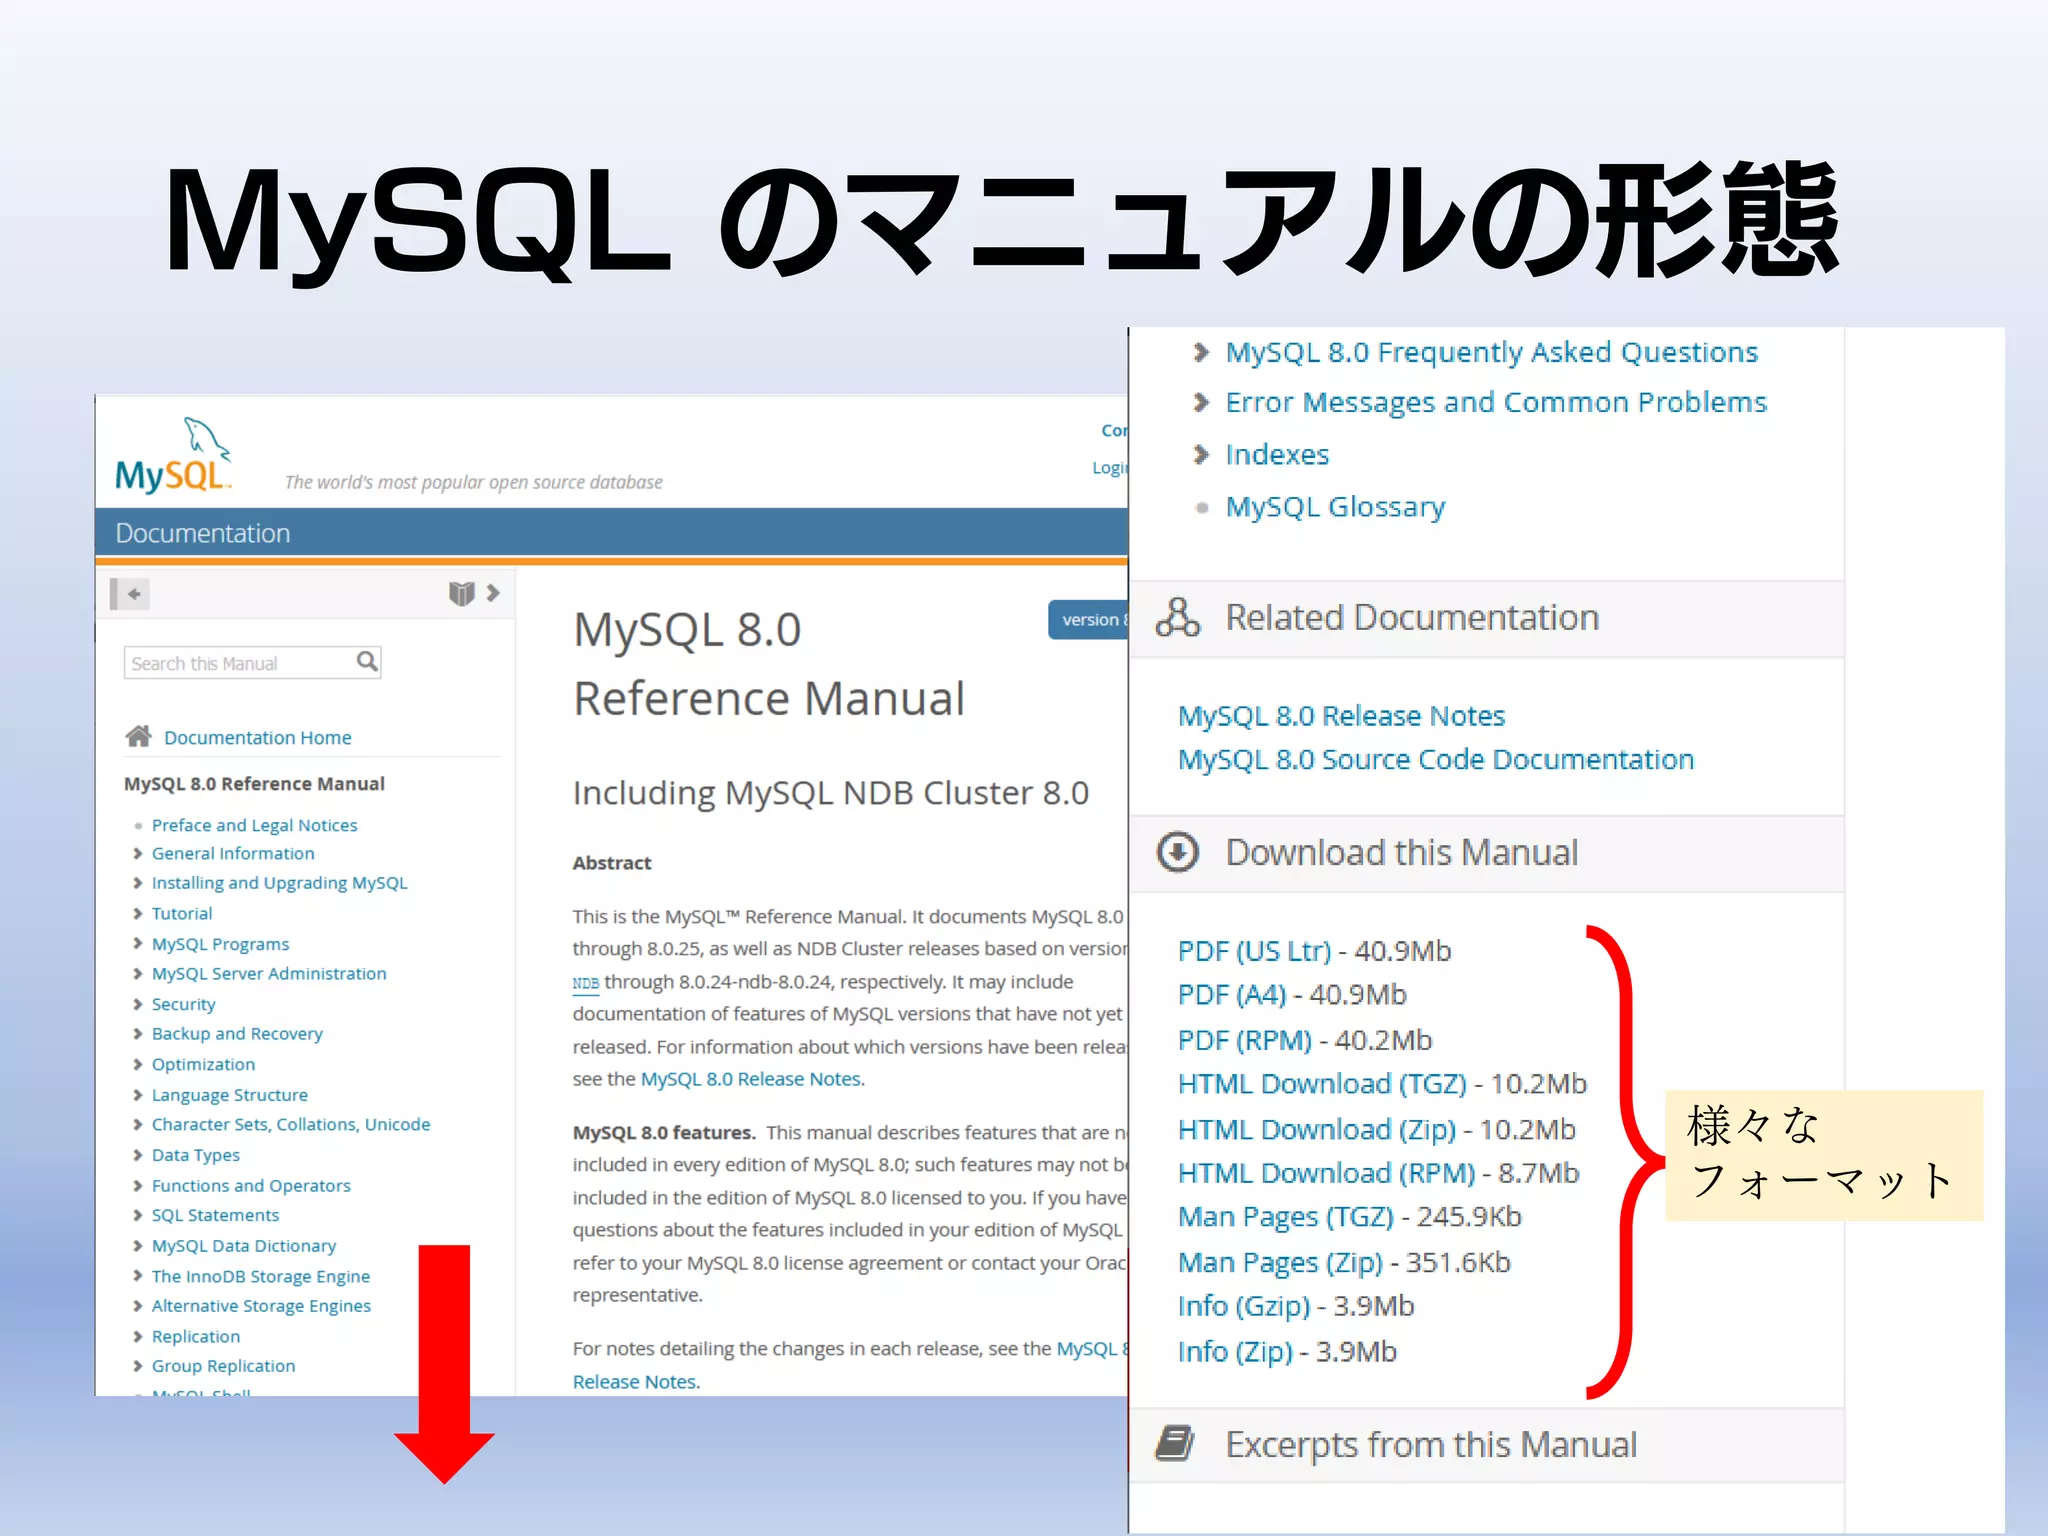
Task: Click the Excerpts from this Manual book icon
Action: tap(1175, 1444)
